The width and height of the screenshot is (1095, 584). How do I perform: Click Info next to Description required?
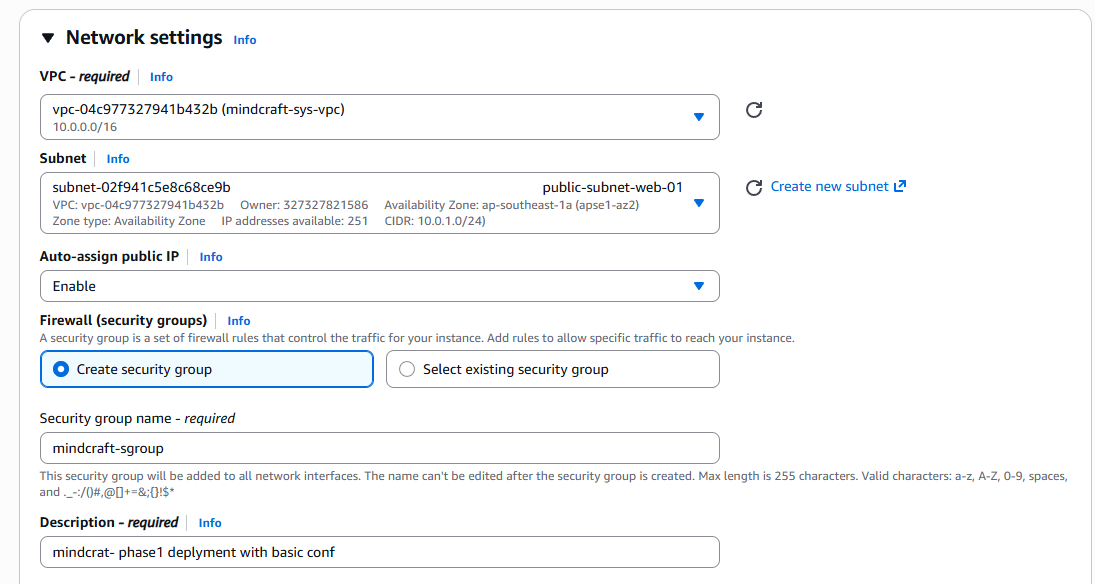pyautogui.click(x=209, y=523)
